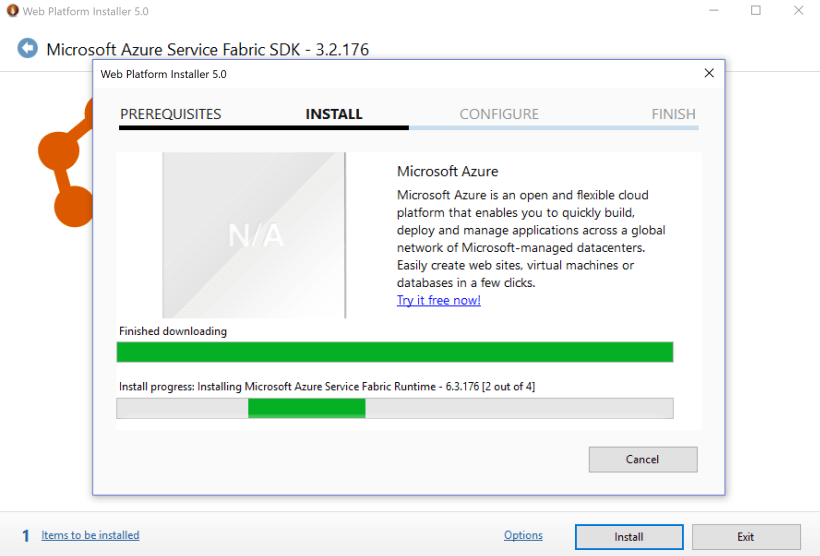This screenshot has width=820, height=556.
Task: Go to the FINISH step tab
Action: click(x=673, y=114)
